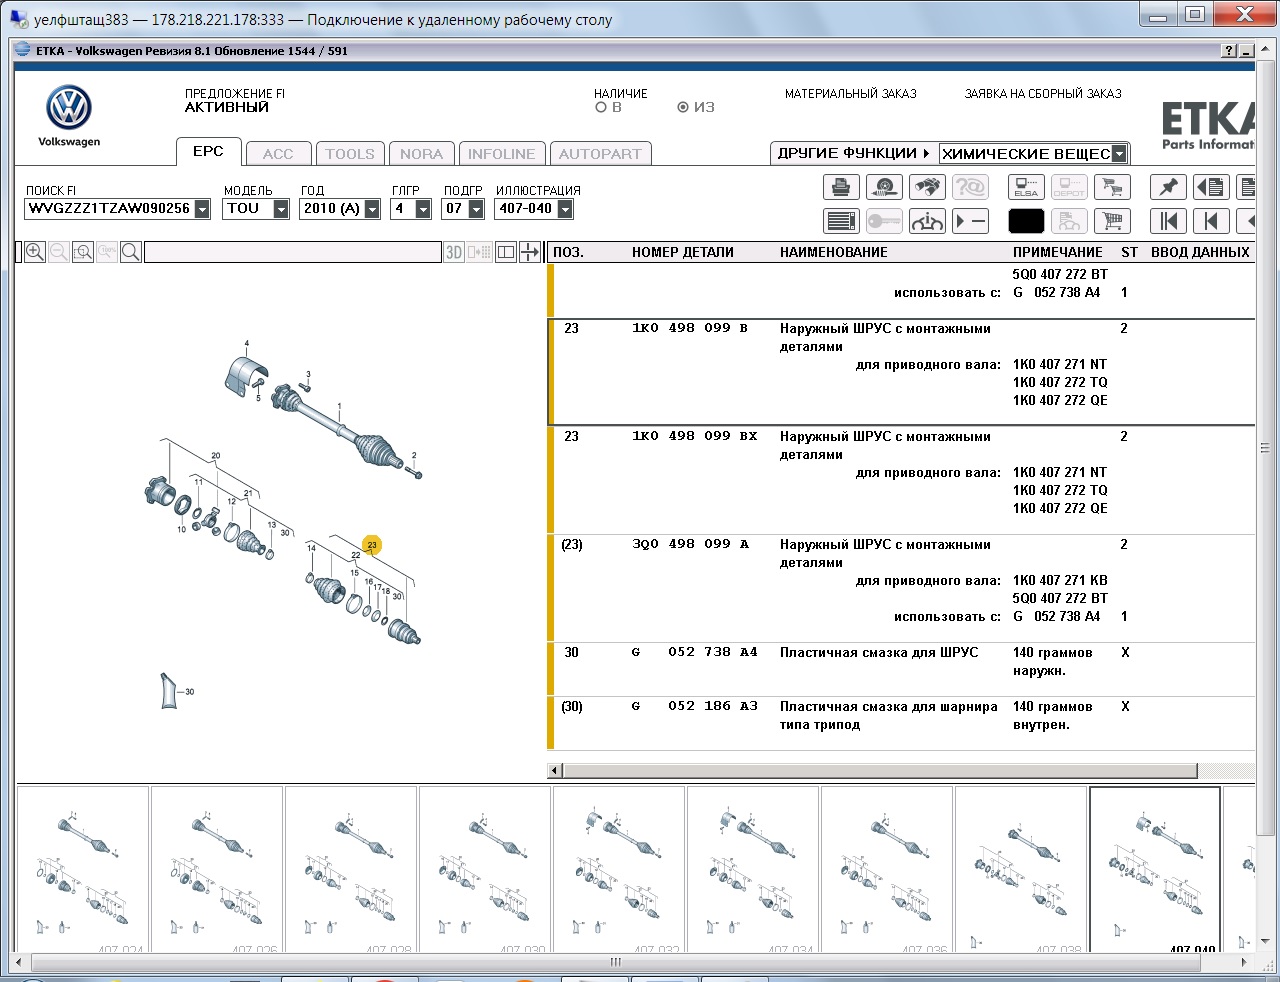Click the 3D view icon
This screenshot has width=1280, height=982.
coord(454,252)
